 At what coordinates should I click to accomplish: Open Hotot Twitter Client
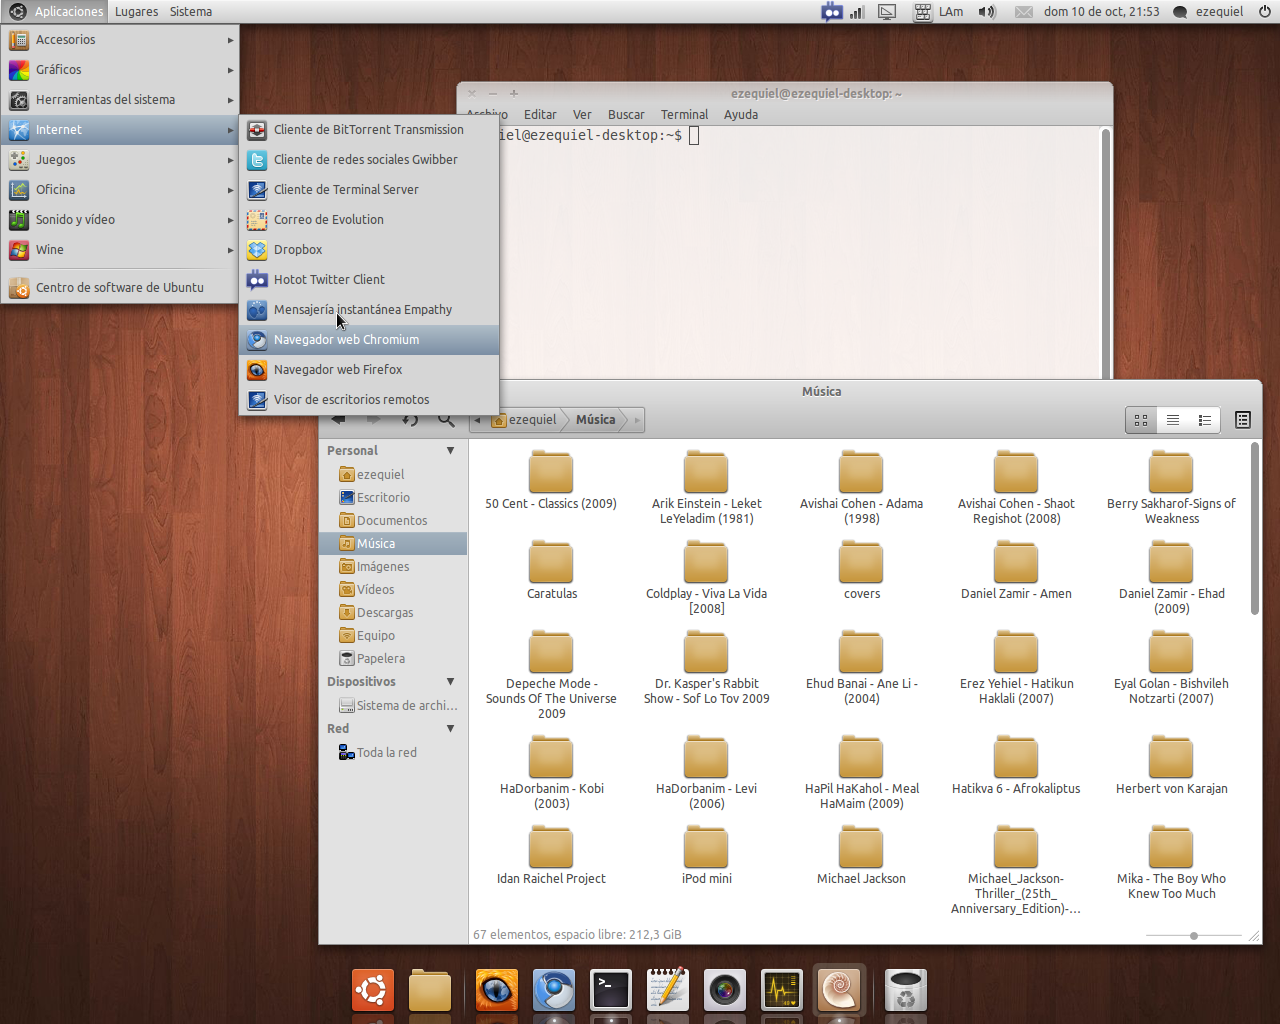click(x=368, y=280)
